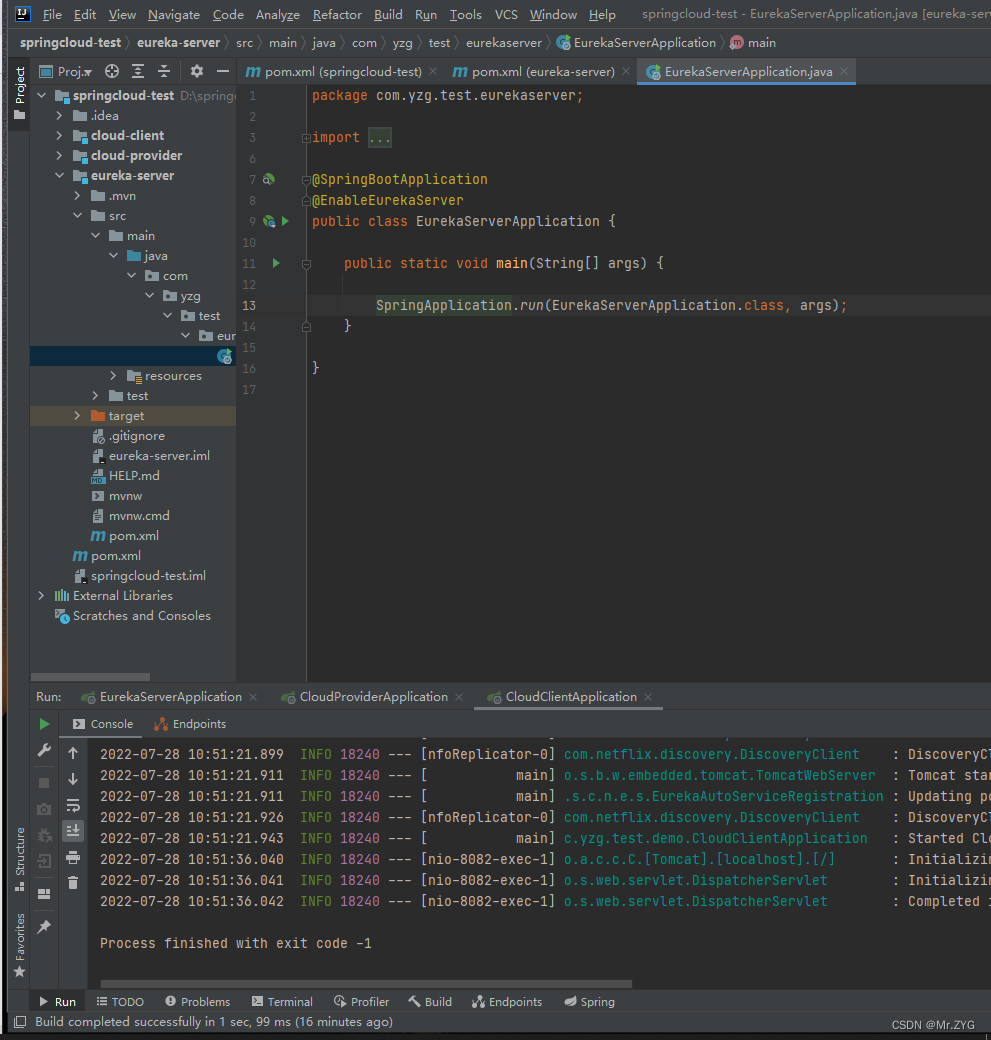Select opened file with the locate target icon
The height and width of the screenshot is (1040, 991).
click(112, 71)
